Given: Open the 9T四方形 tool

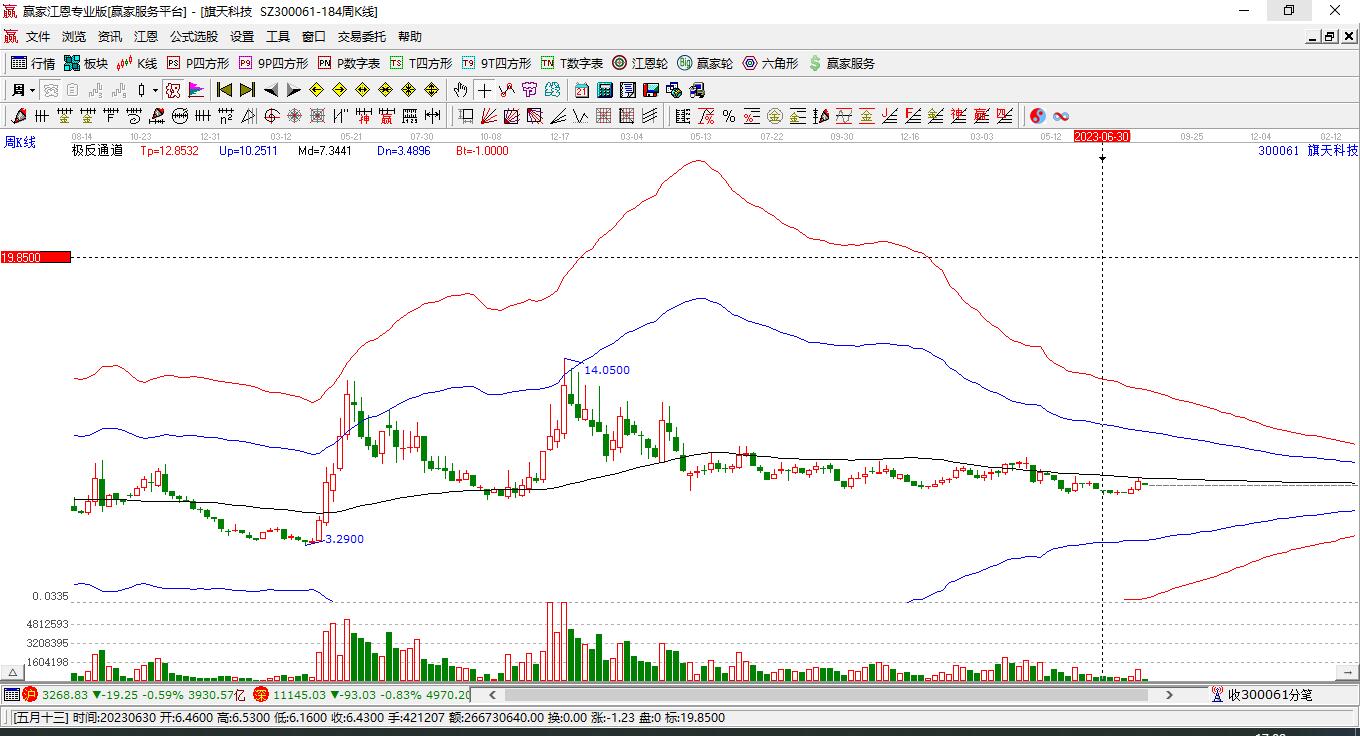Looking at the screenshot, I should point(496,63).
